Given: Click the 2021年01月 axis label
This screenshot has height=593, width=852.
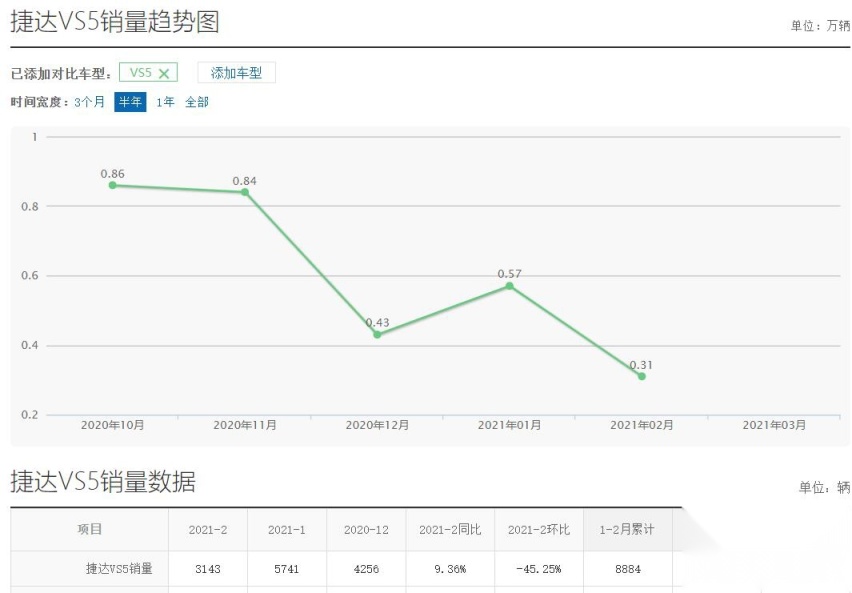Looking at the screenshot, I should point(509,425).
